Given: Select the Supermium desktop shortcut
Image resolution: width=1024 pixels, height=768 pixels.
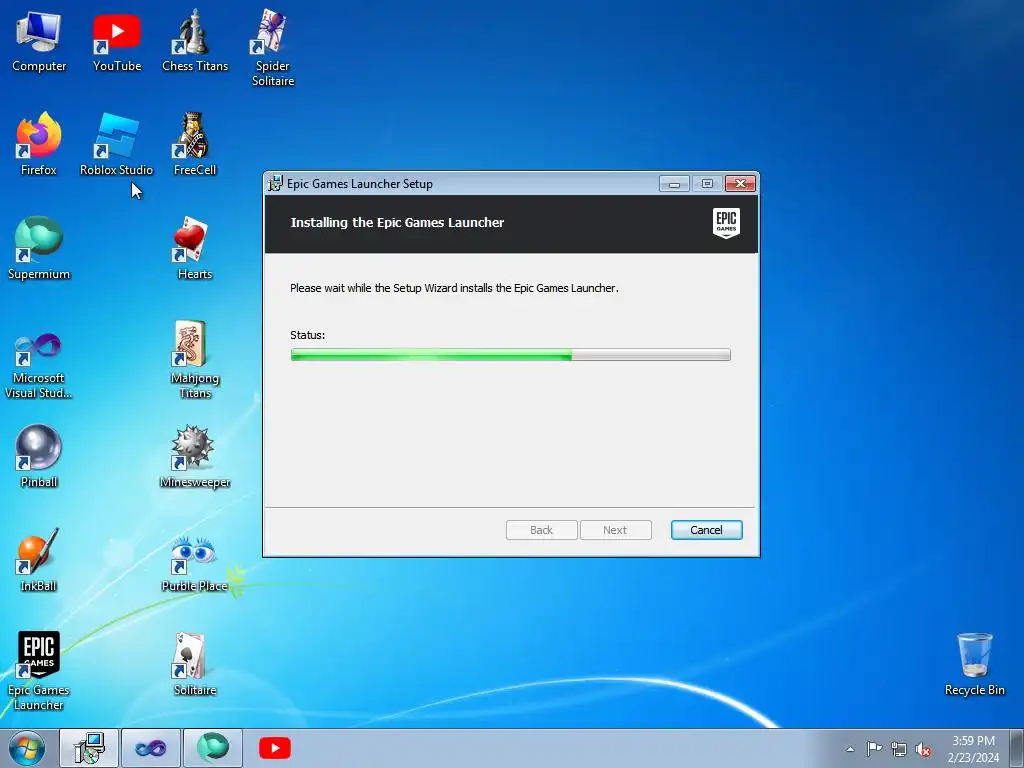Looking at the screenshot, I should [x=39, y=248].
